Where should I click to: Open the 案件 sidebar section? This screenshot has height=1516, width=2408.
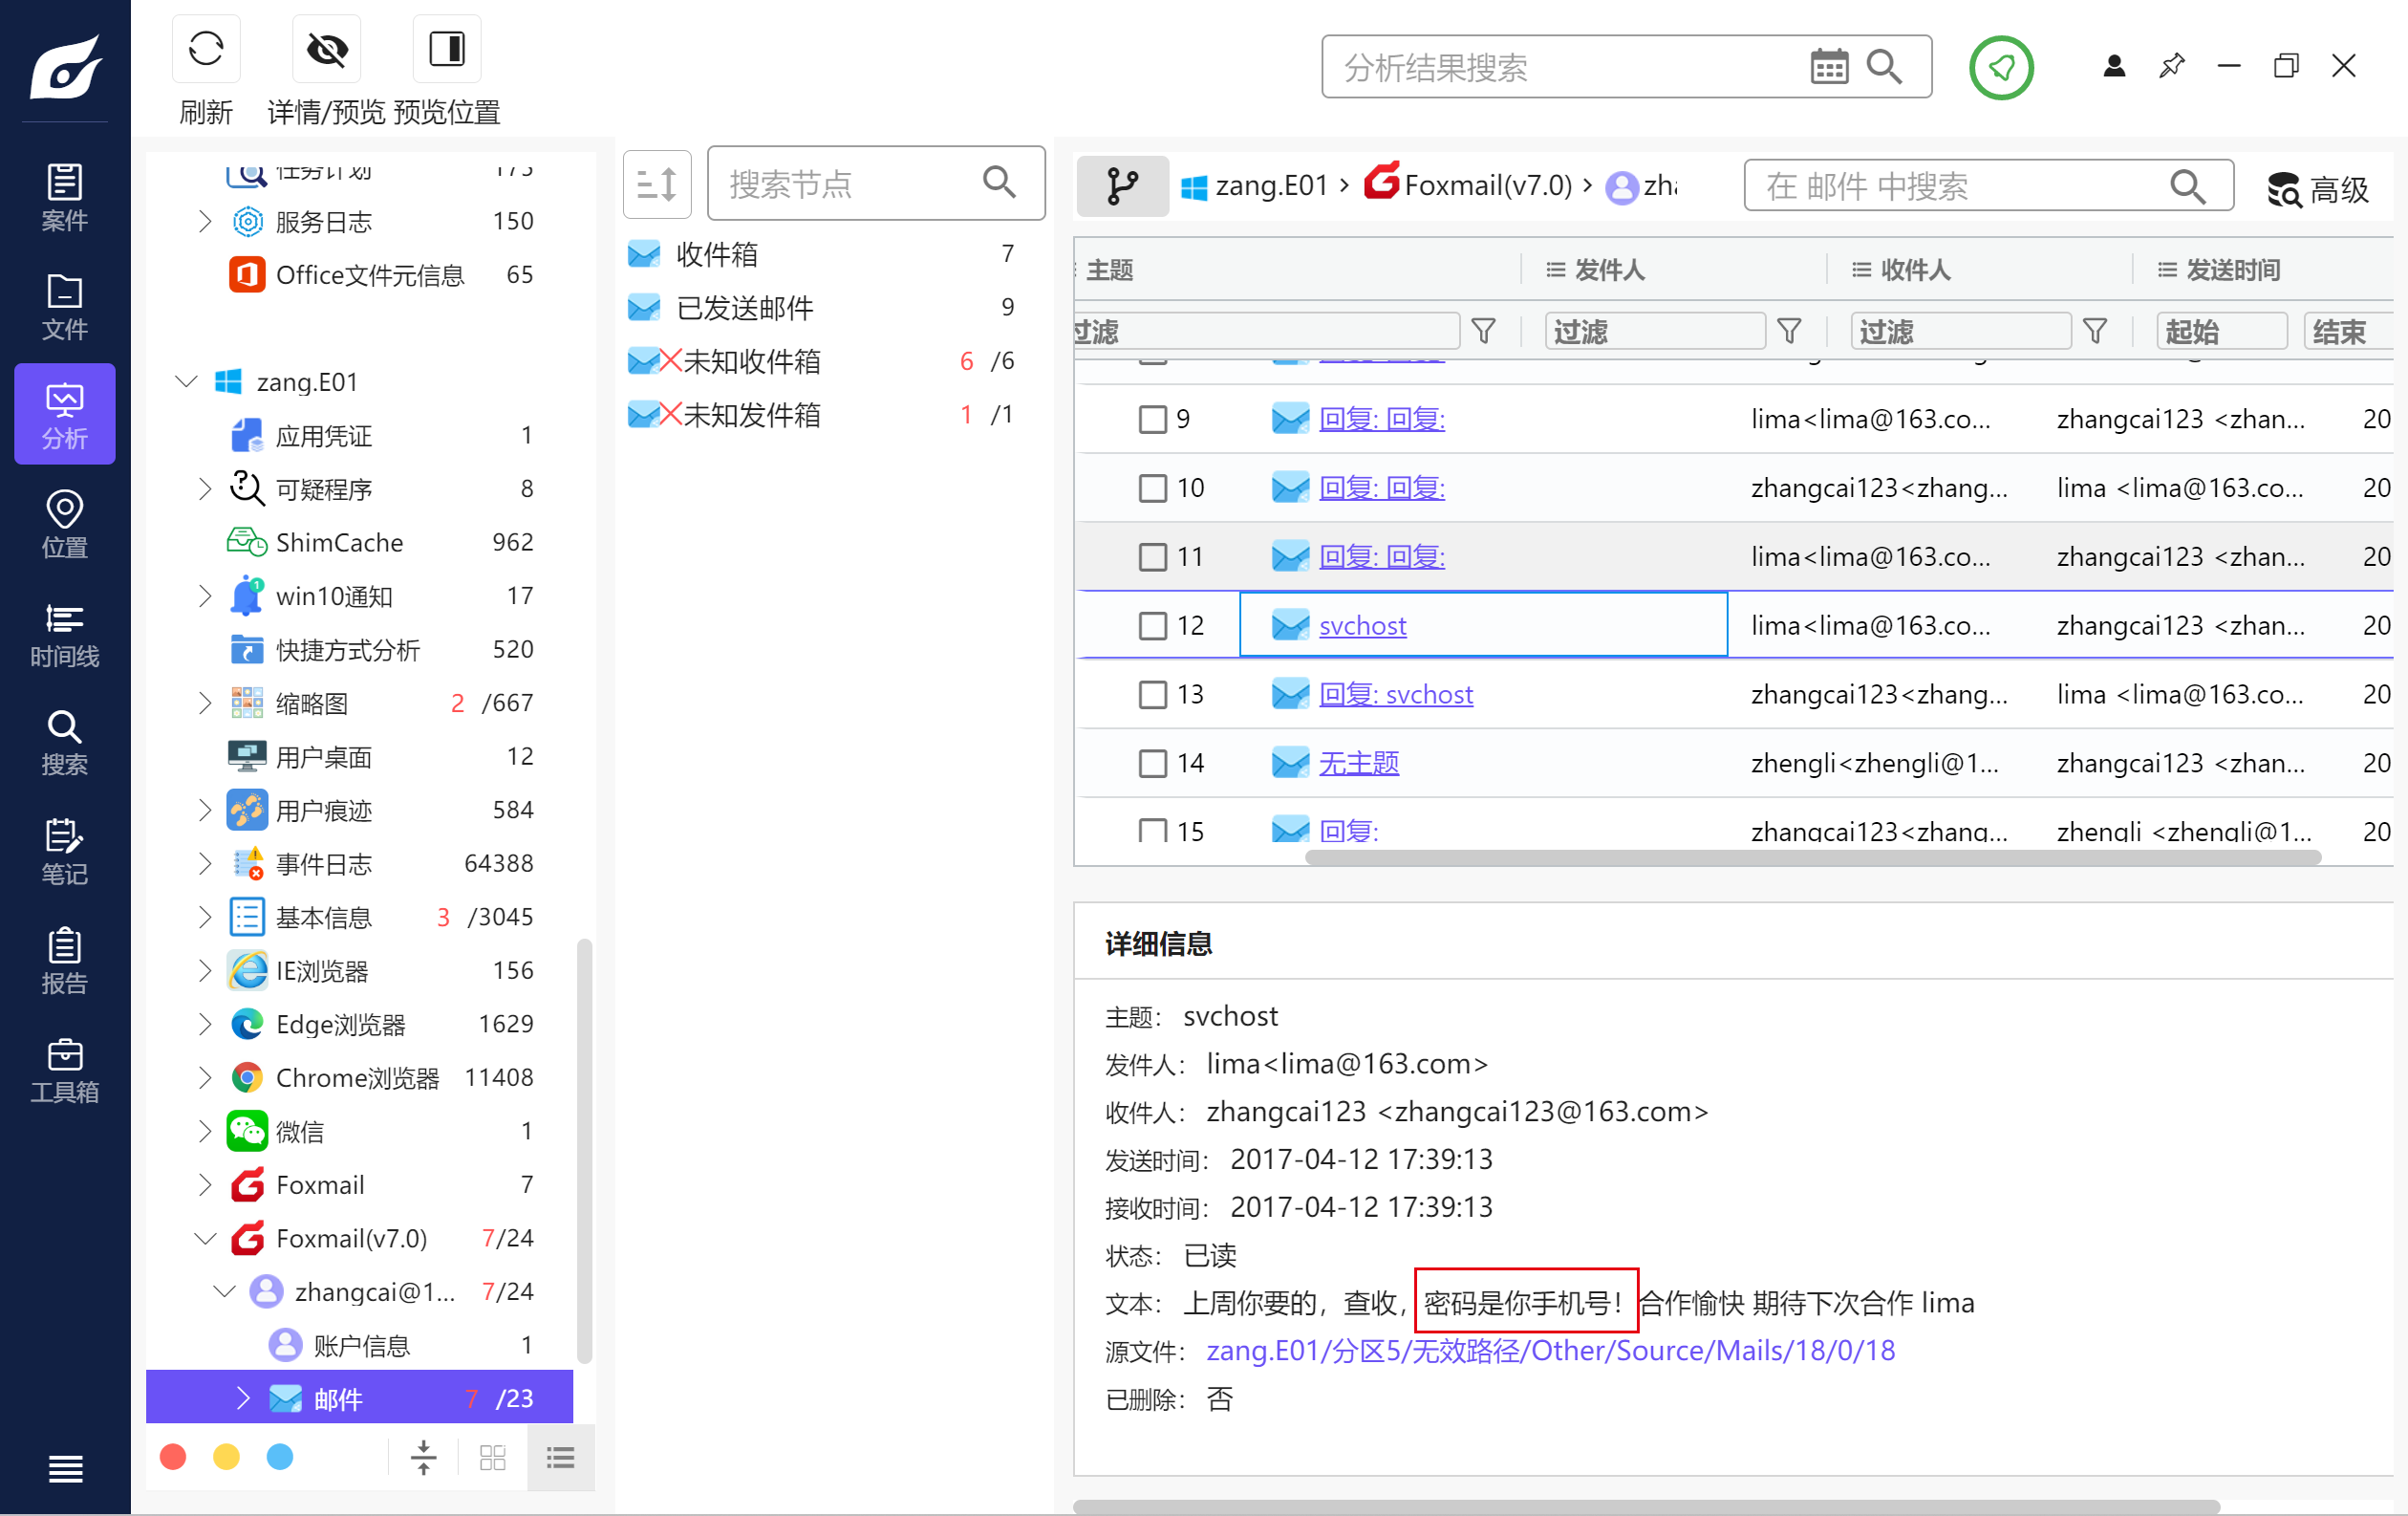[x=65, y=196]
